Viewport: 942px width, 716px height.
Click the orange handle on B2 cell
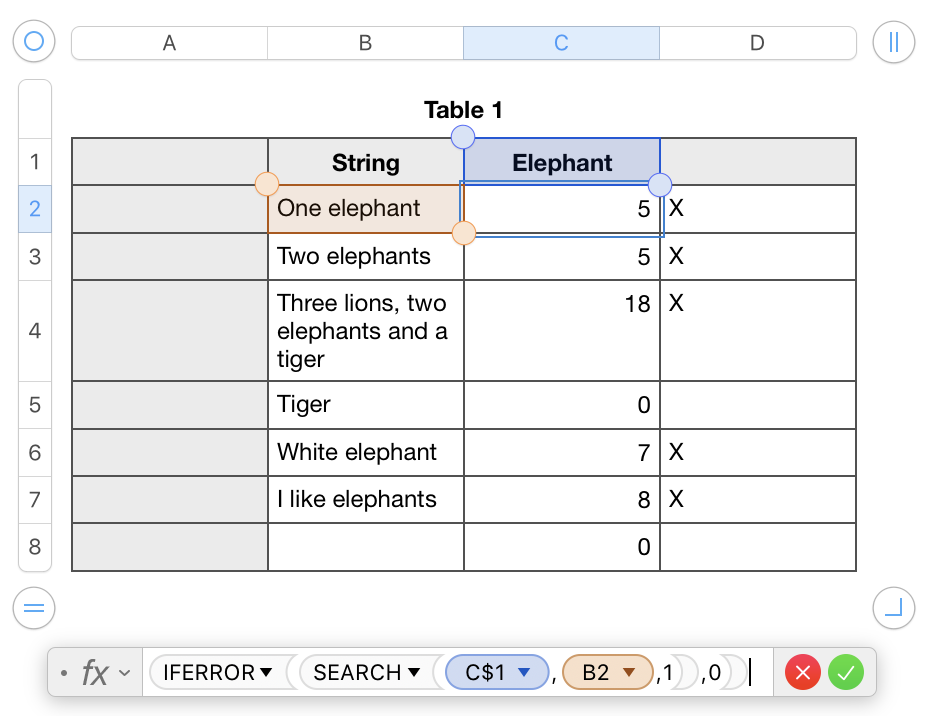(x=267, y=184)
